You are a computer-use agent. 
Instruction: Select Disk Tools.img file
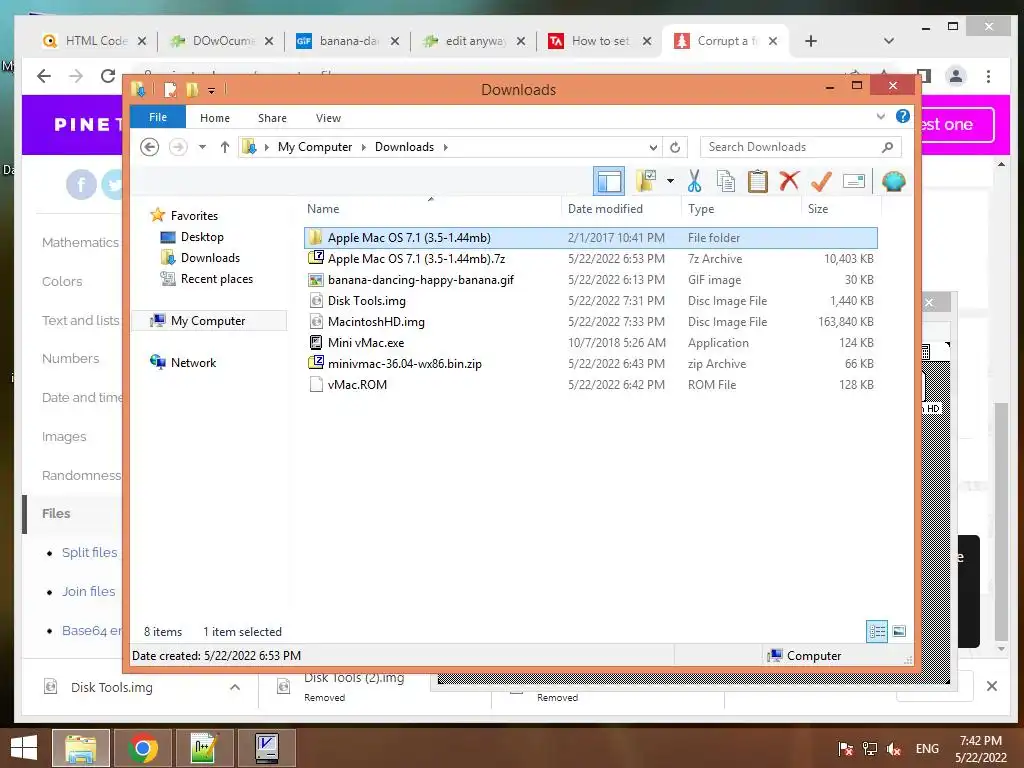tap(590, 300)
